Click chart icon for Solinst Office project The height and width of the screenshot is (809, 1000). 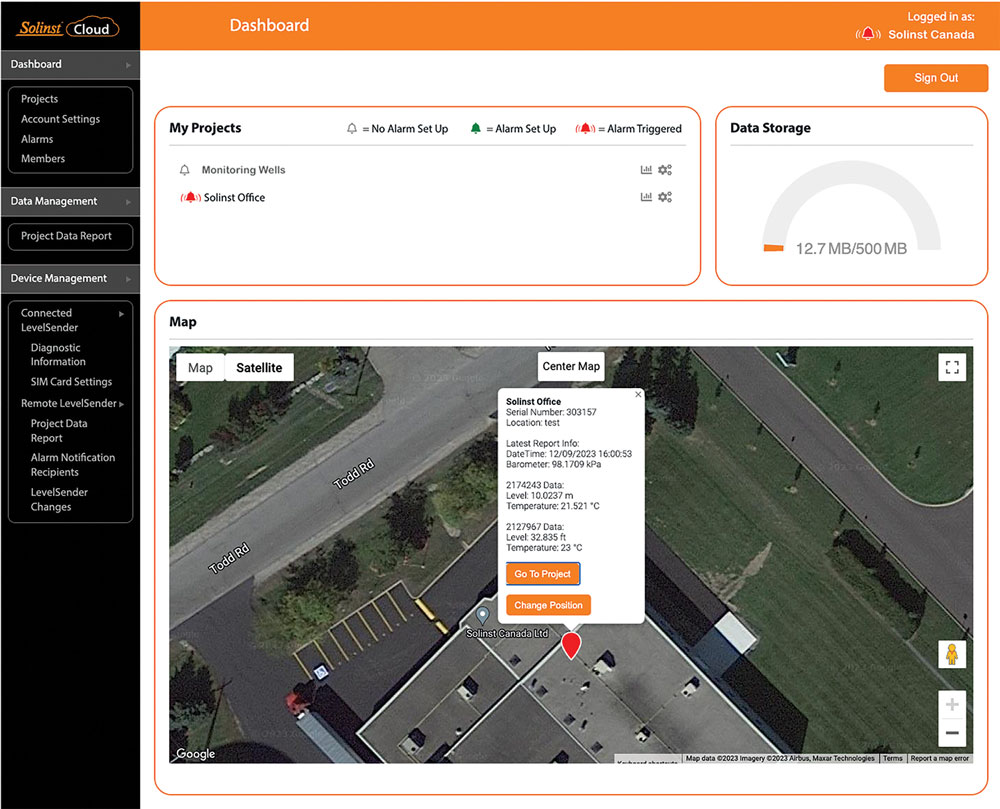pyautogui.click(x=646, y=197)
